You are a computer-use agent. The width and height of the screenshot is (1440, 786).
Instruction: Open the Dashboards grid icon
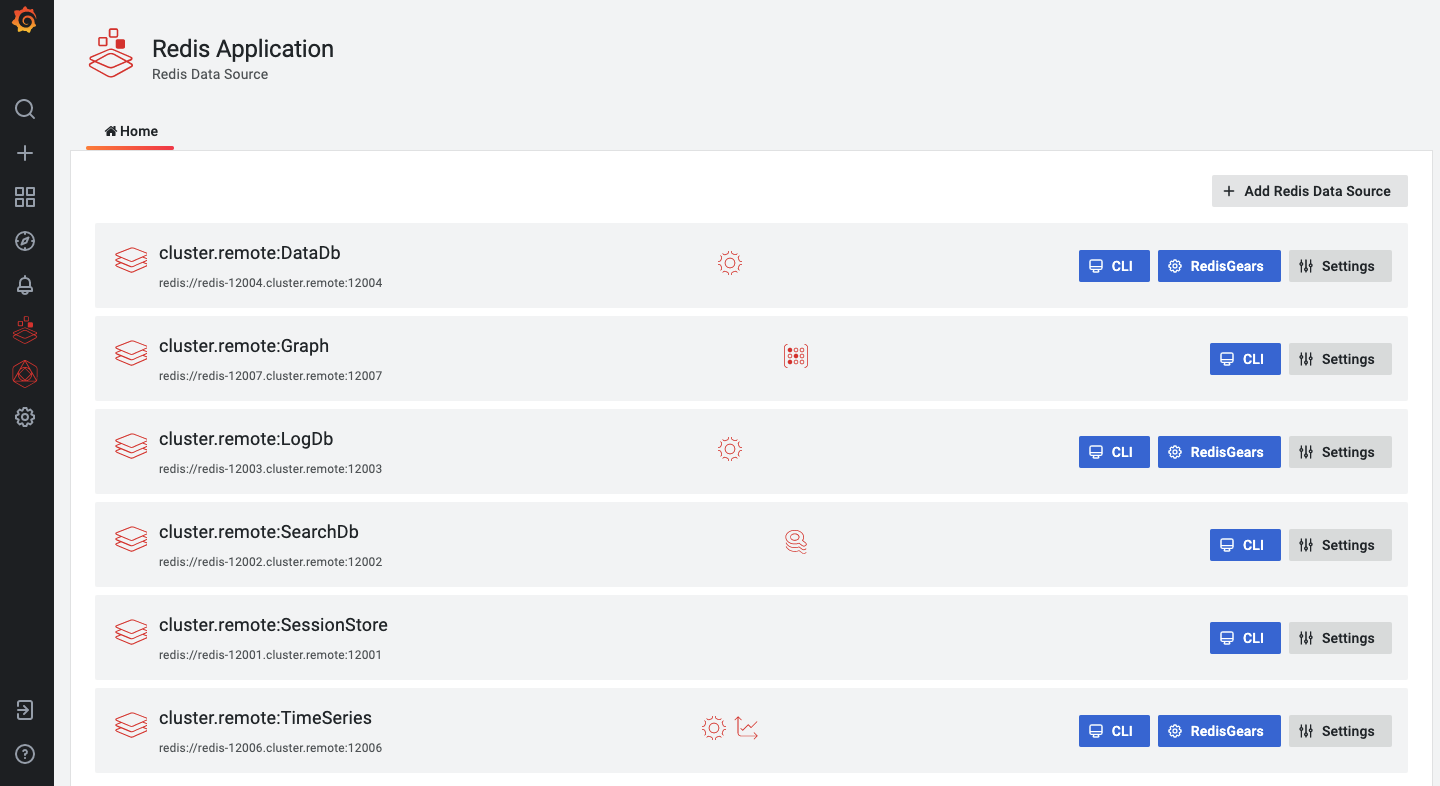pyautogui.click(x=25, y=197)
